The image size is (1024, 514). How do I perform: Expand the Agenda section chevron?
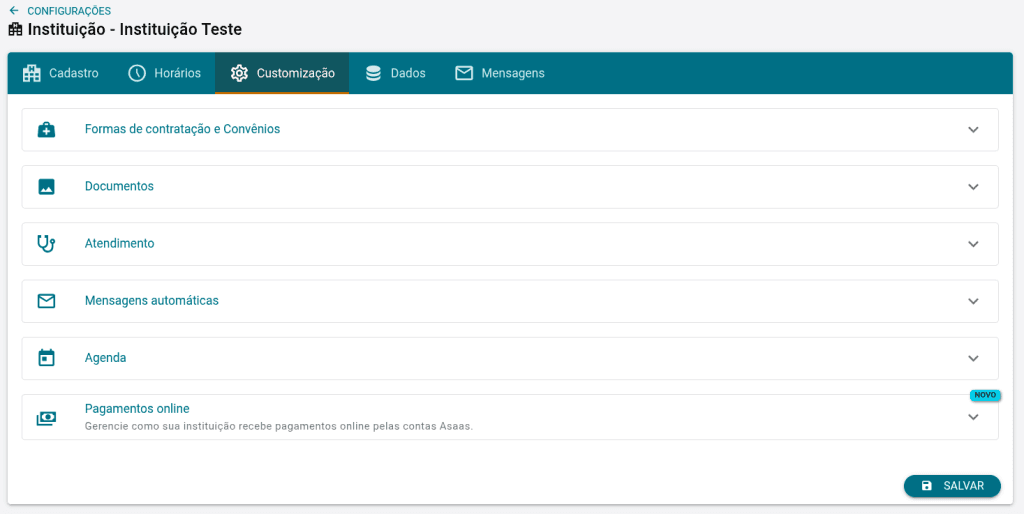(x=973, y=358)
